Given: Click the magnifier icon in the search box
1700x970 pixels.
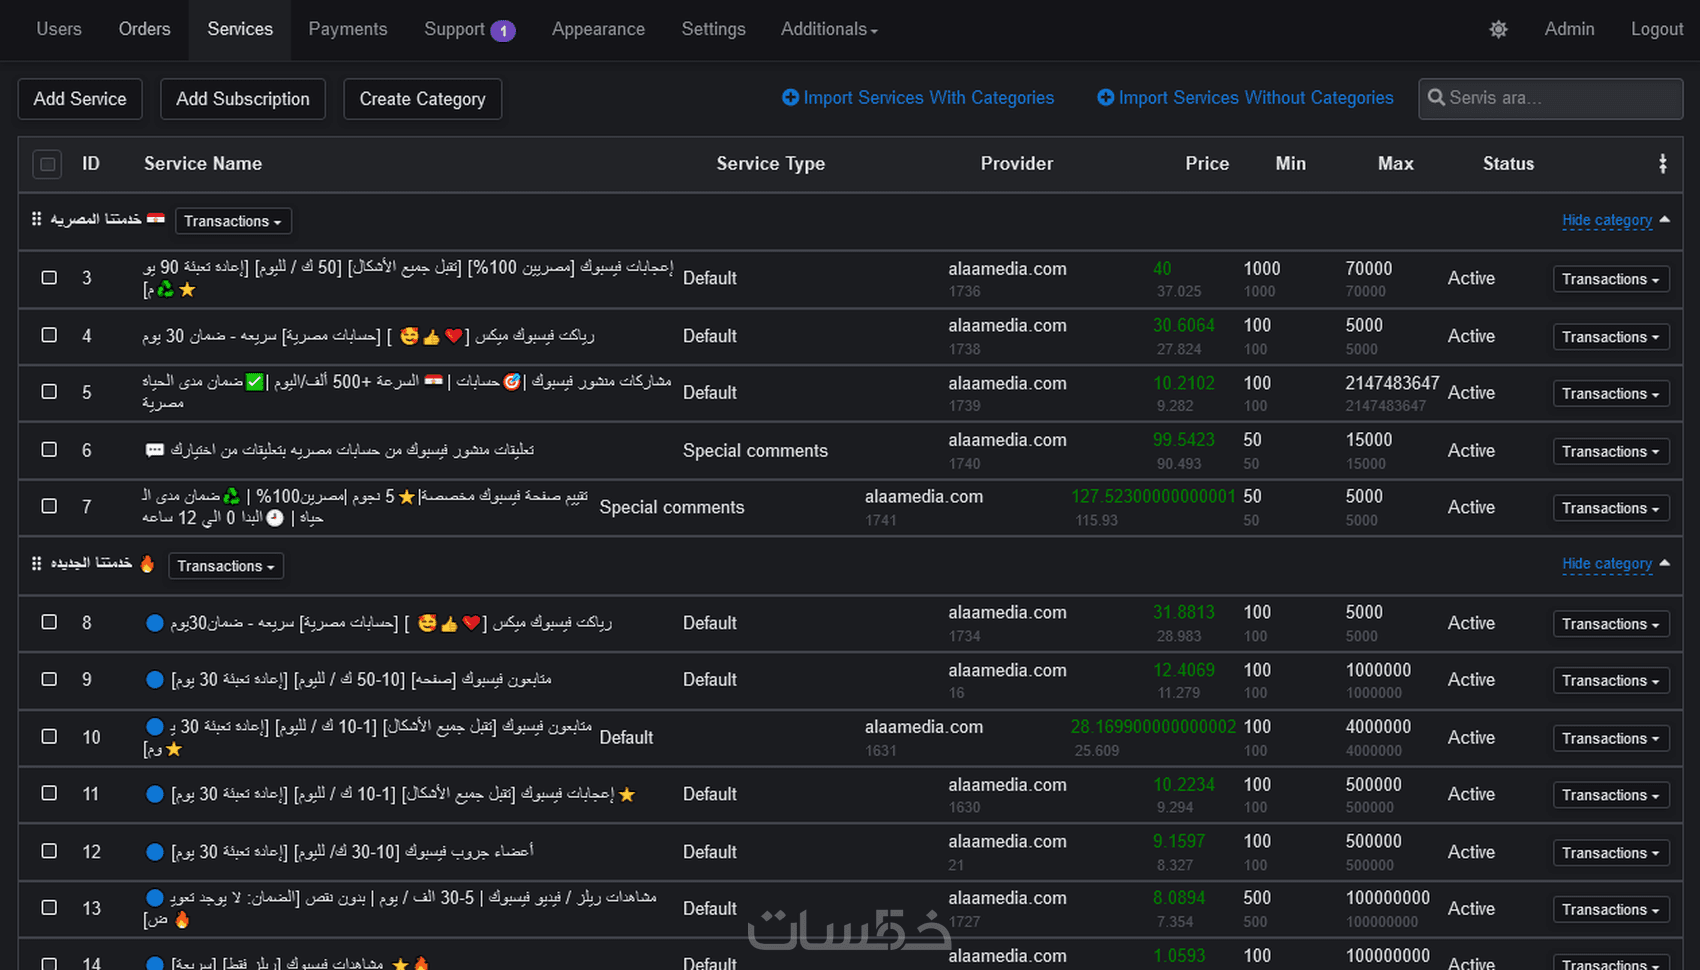Looking at the screenshot, I should [x=1436, y=97].
